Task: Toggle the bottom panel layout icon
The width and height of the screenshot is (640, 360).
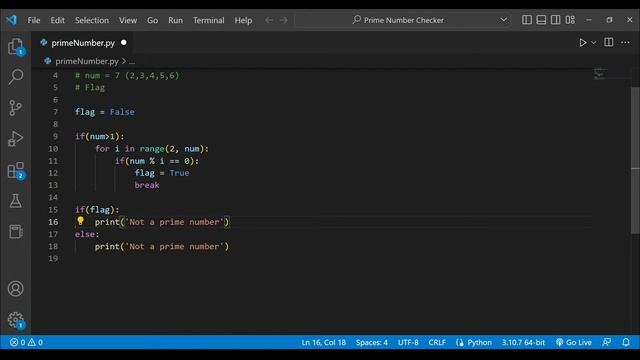Action: coord(541,20)
